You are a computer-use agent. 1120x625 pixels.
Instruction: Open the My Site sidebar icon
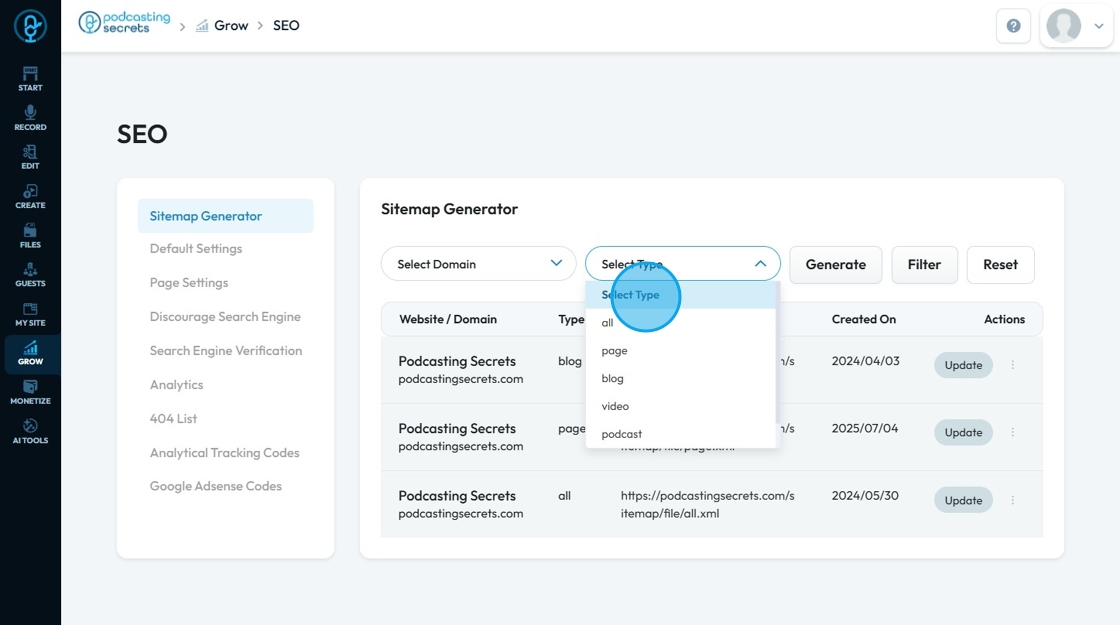click(x=30, y=314)
